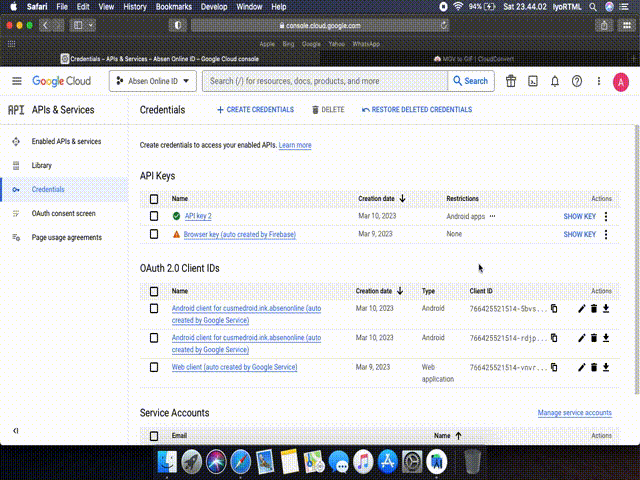The image size is (640, 480).
Task: Copy client ID ending vnvr
Action: tap(554, 367)
